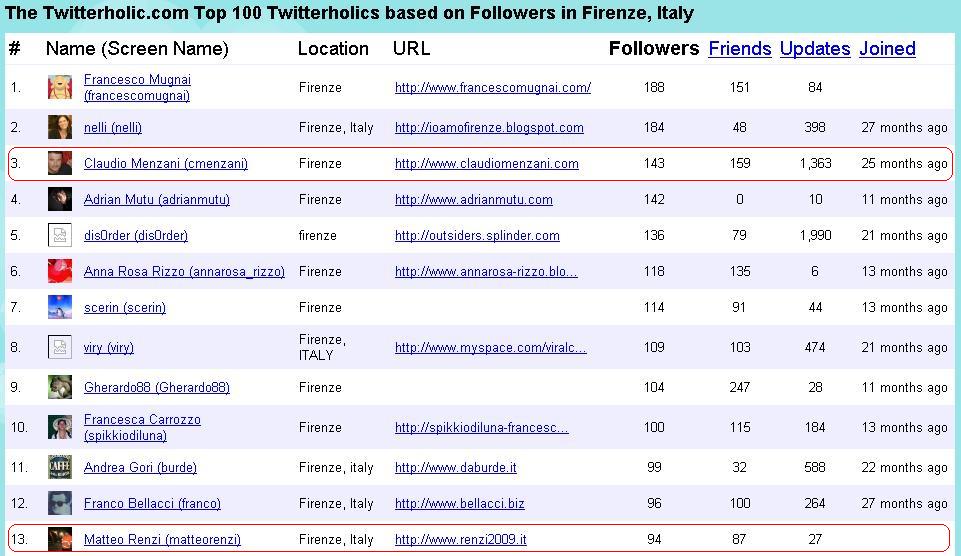This screenshot has height=556, width=961.
Task: Visit the claudiomenzani.com website link
Action: (486, 163)
